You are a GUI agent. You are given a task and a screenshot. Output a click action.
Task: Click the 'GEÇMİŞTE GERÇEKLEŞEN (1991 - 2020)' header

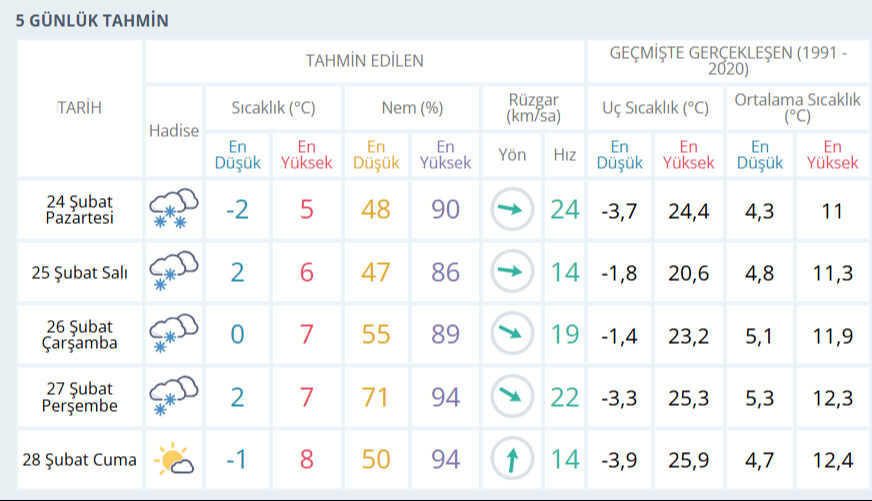click(x=728, y=61)
